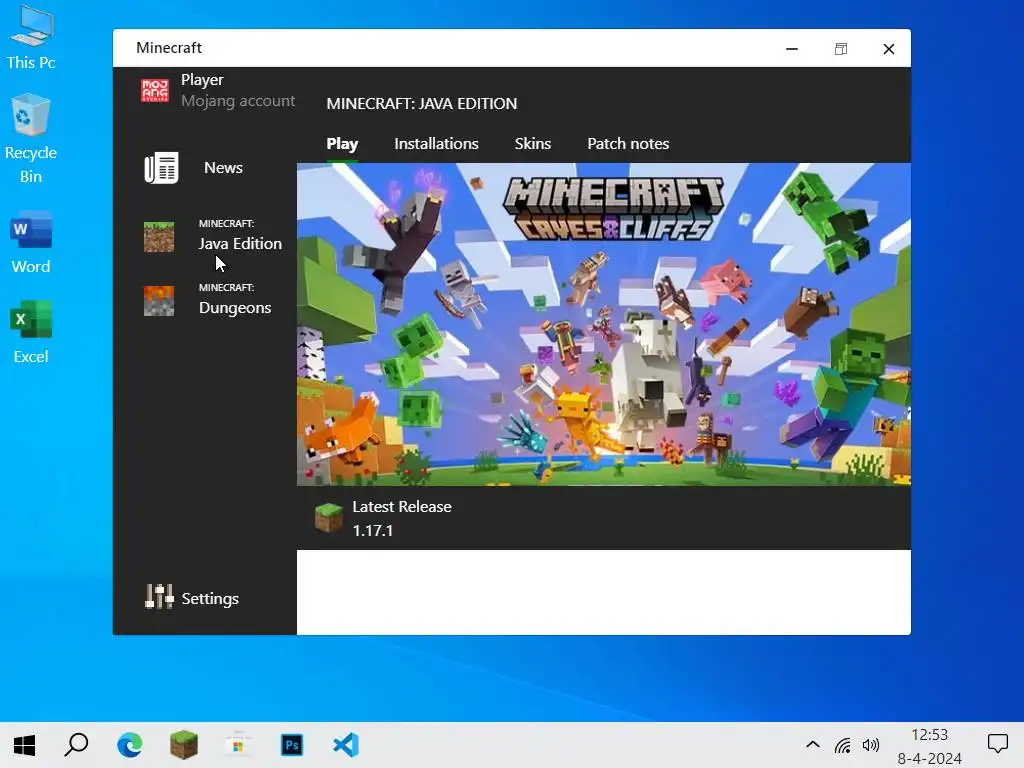1024x768 pixels.
Task: Click the Latest Release grass block icon
Action: (328, 518)
